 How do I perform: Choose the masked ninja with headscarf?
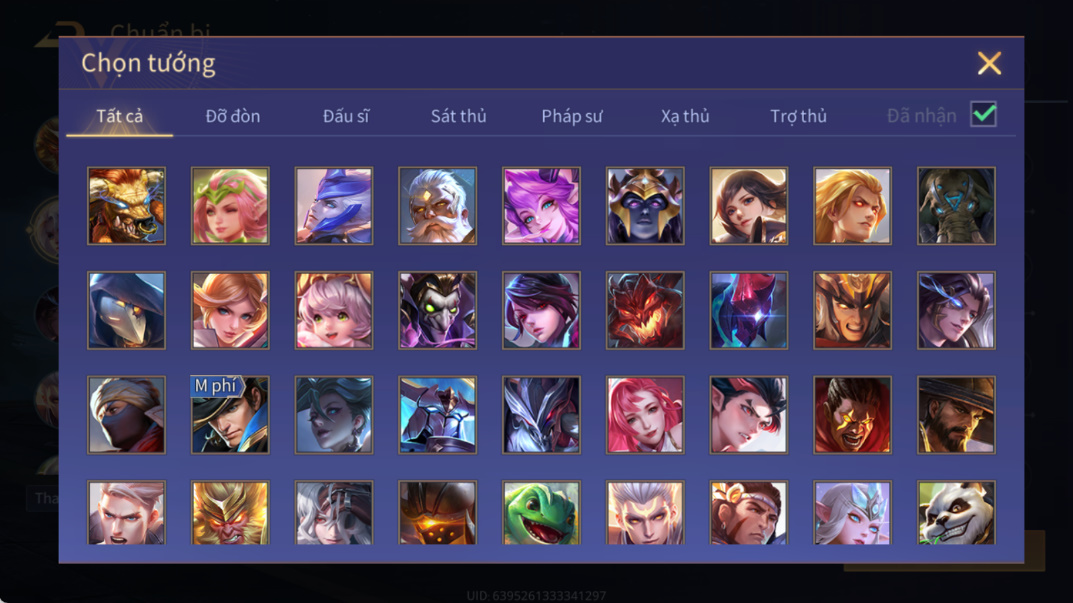(x=127, y=415)
